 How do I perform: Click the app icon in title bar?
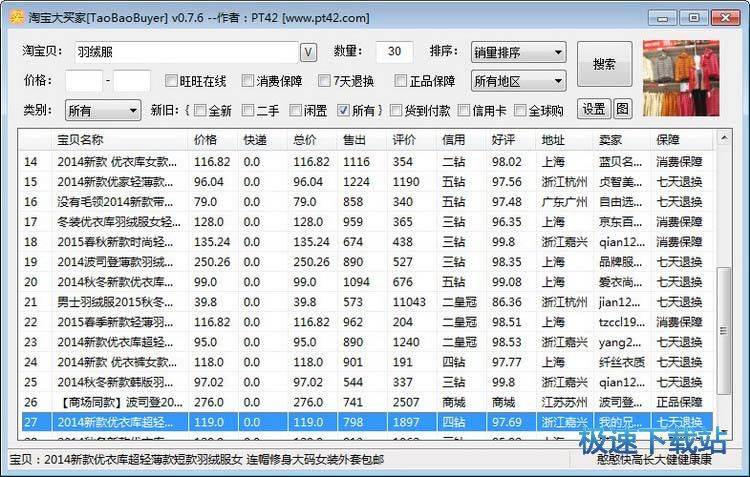pyautogui.click(x=13, y=17)
